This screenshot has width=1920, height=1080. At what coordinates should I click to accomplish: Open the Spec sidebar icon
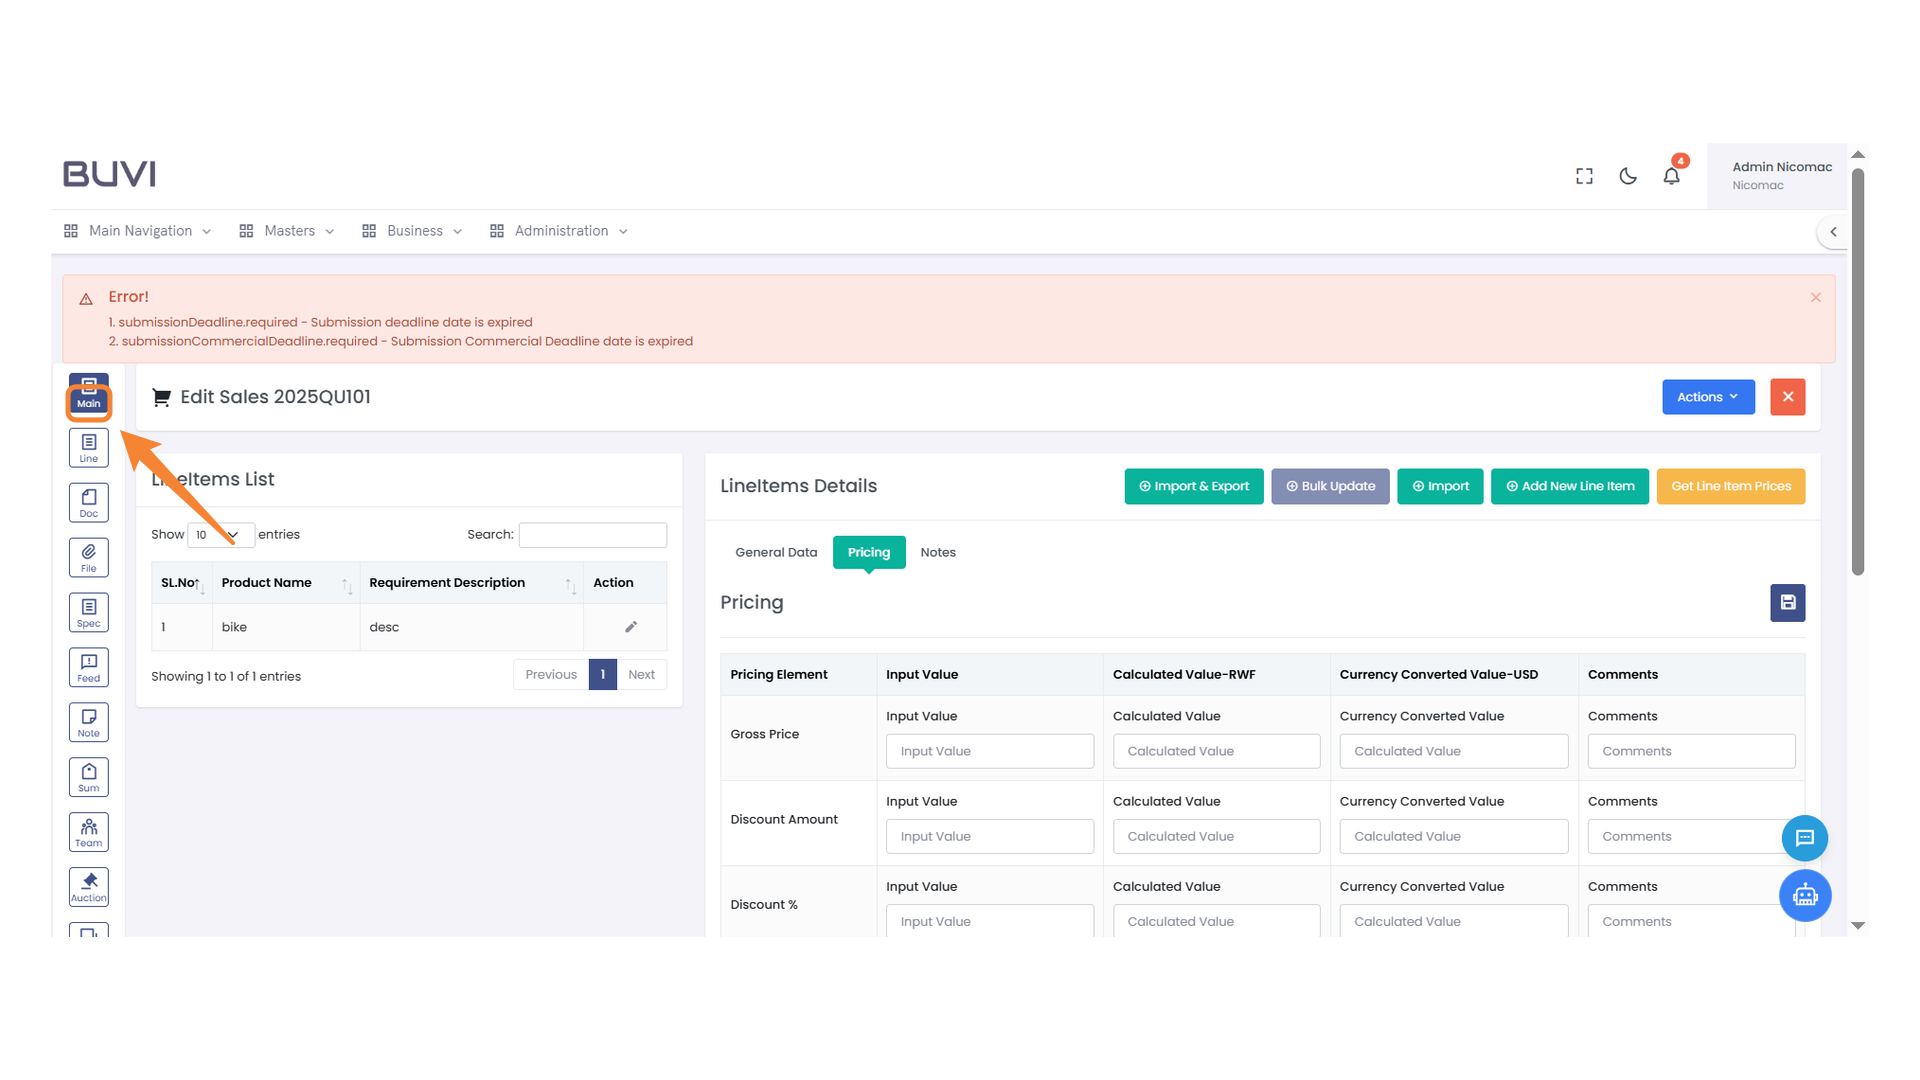click(x=89, y=613)
